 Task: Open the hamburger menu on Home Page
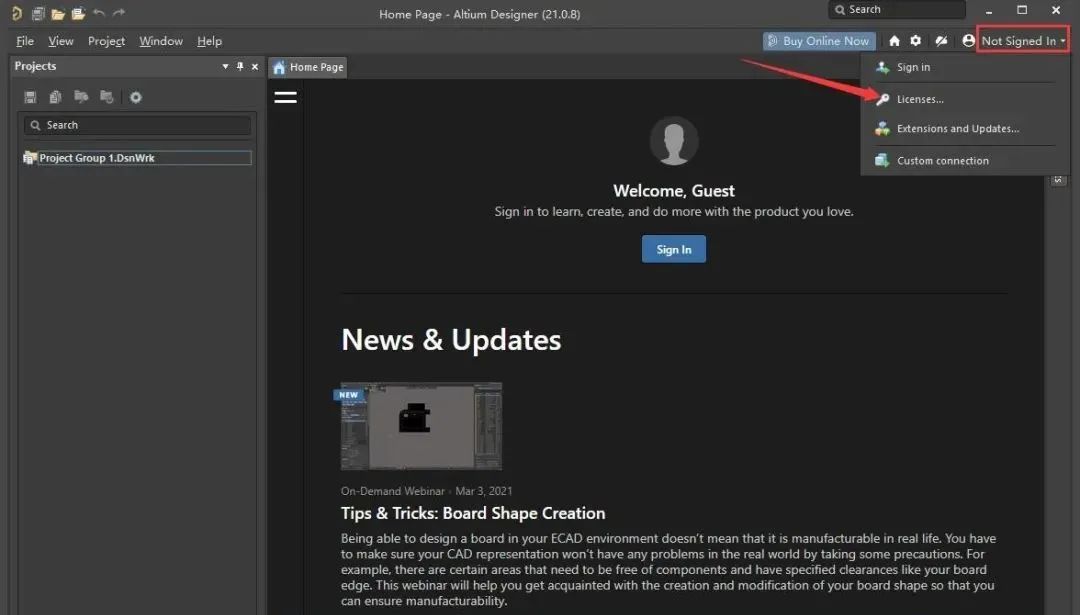285,97
